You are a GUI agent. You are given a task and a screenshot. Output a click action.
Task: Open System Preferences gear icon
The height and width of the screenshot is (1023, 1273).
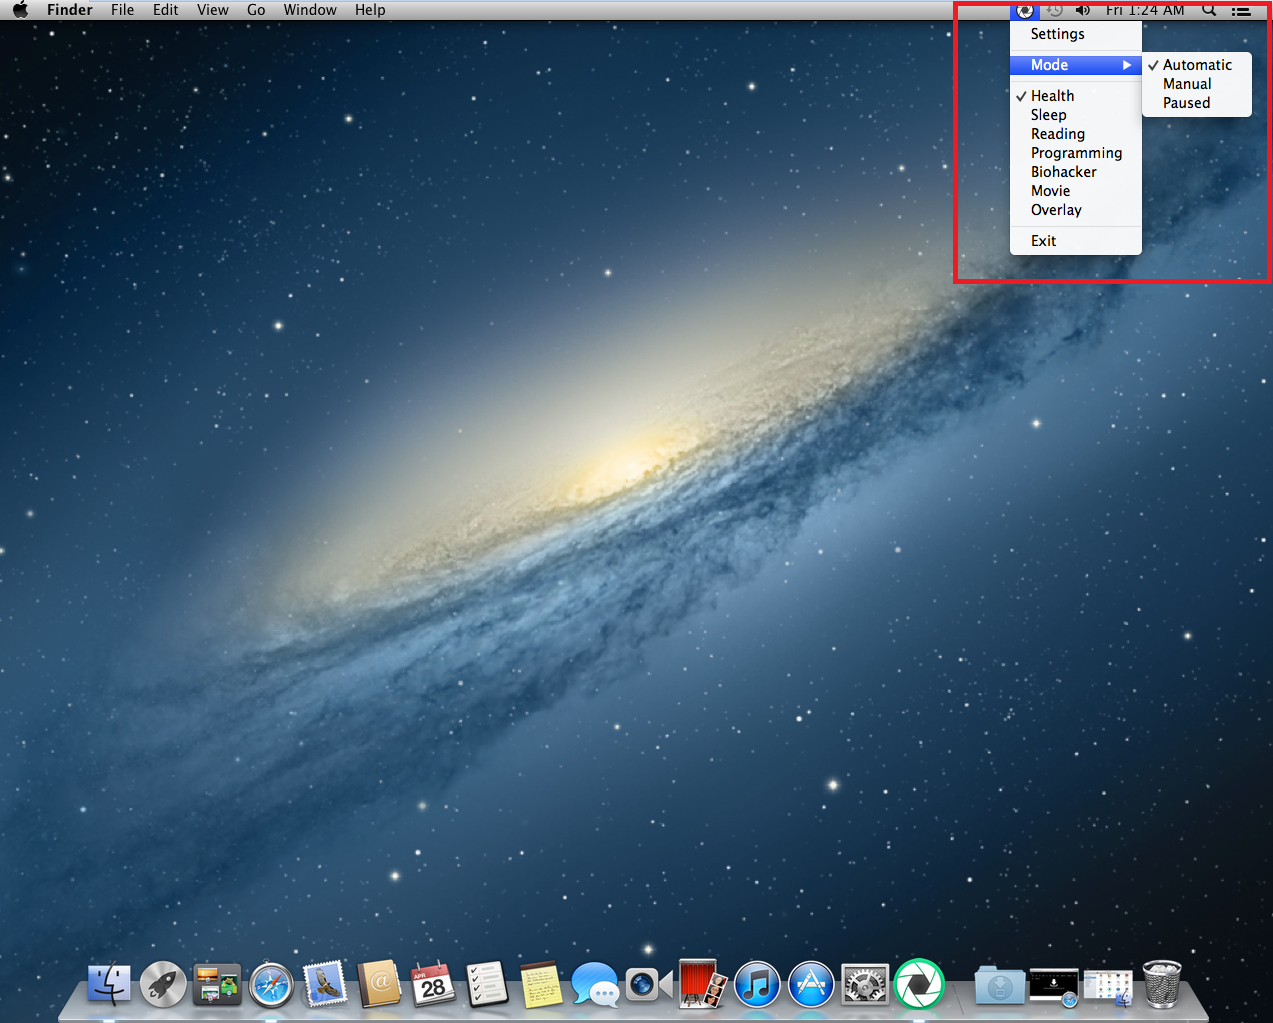(865, 985)
